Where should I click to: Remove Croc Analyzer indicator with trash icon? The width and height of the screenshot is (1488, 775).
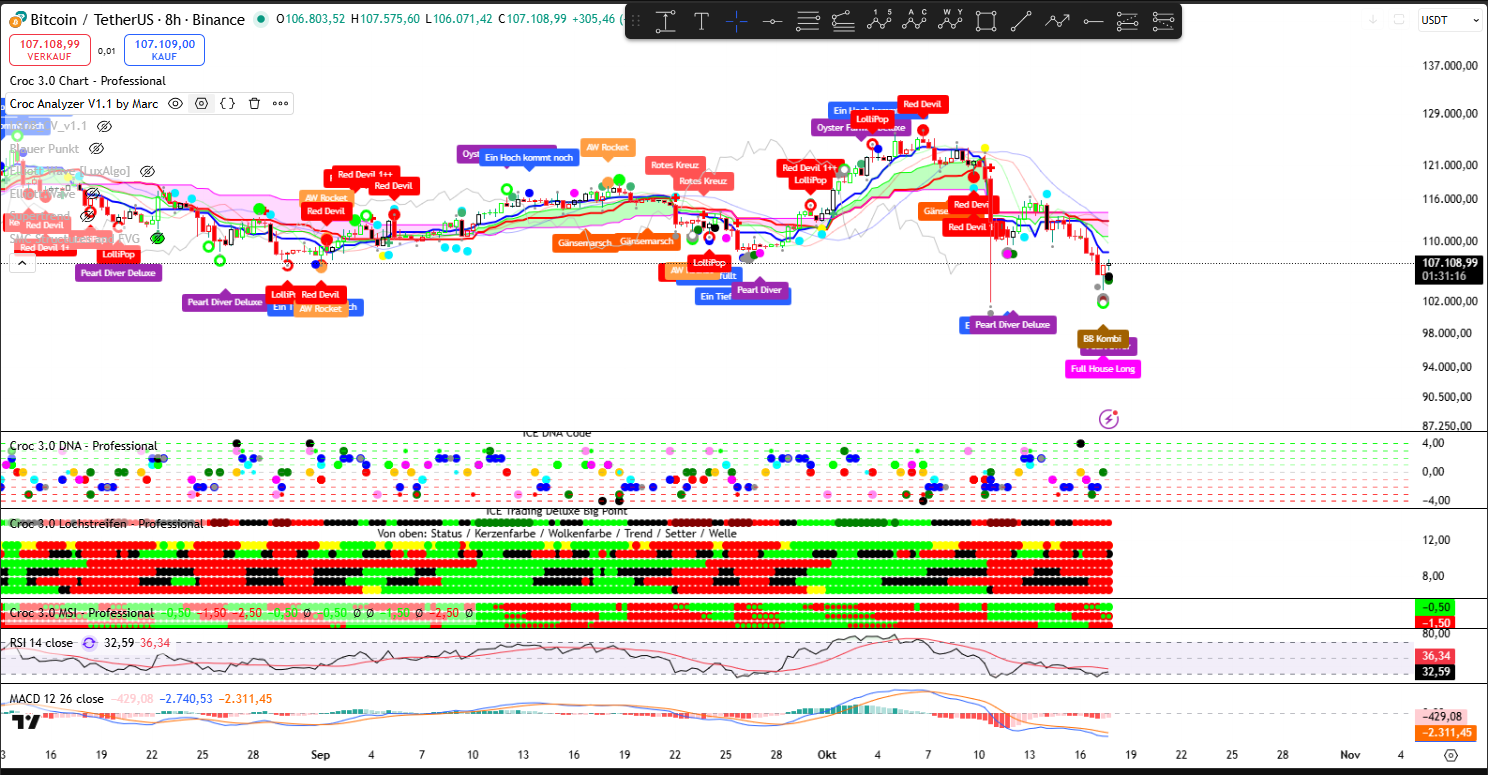pyautogui.click(x=254, y=103)
